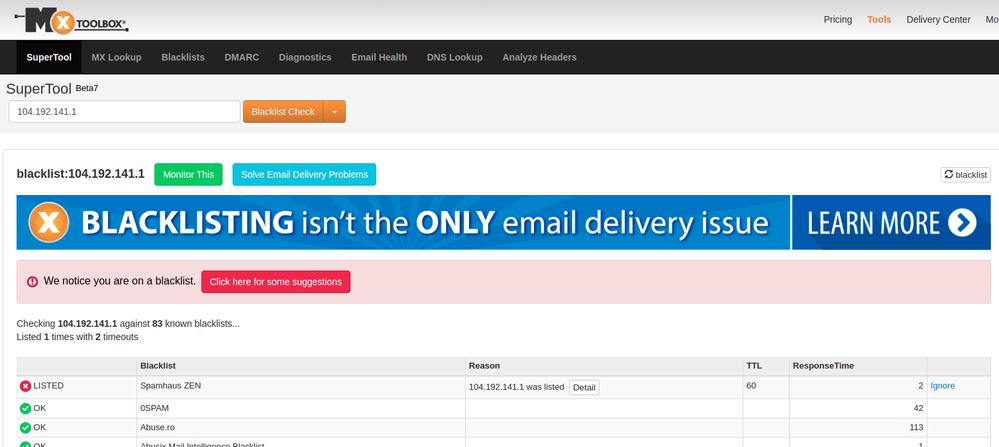Click the MxToolbox logo
This screenshot has height=447, width=999.
(71, 21)
